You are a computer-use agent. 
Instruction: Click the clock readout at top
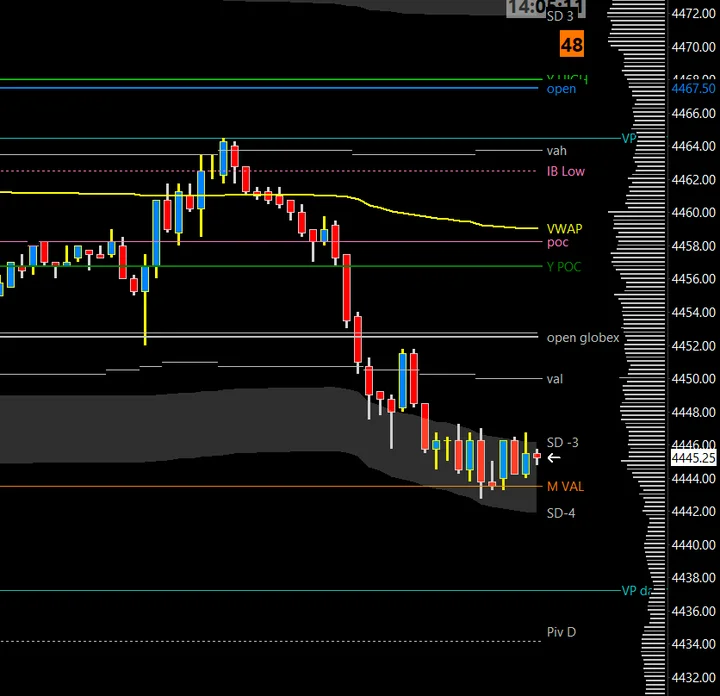(x=546, y=7)
